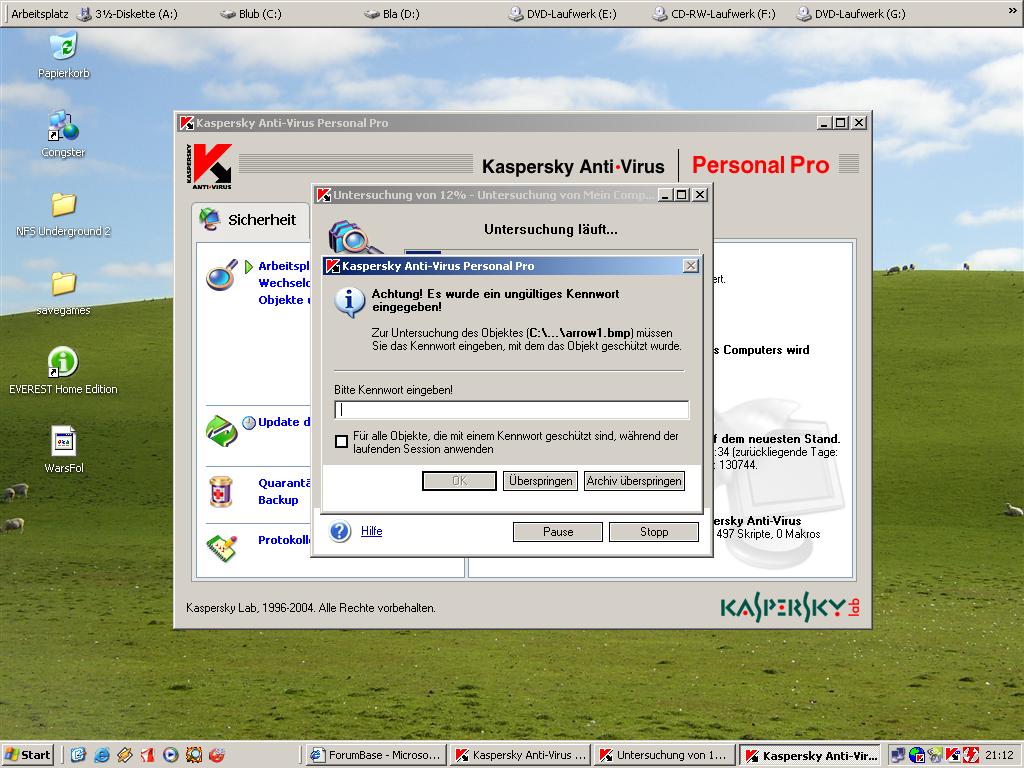The image size is (1024, 768).
Task: Click the Update green arrows icon
Action: (x=222, y=431)
